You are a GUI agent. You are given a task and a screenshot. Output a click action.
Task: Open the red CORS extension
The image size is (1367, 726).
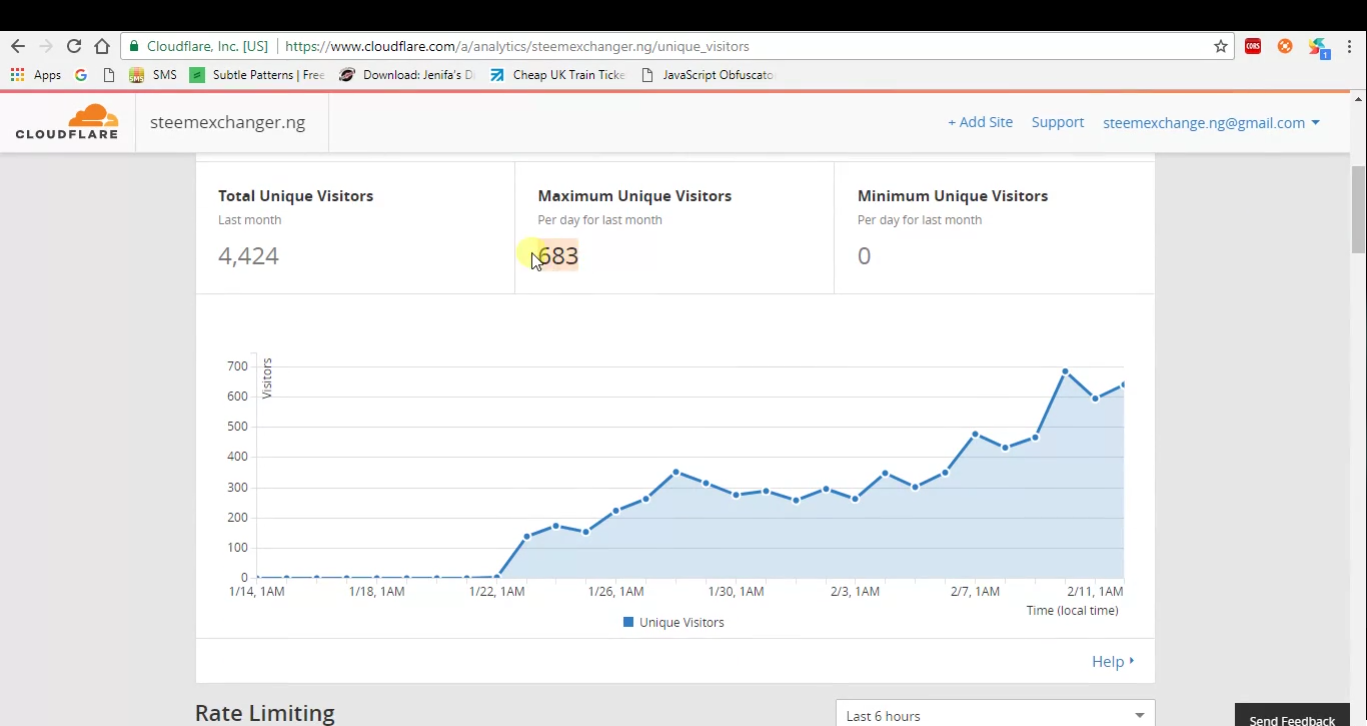tap(1253, 46)
